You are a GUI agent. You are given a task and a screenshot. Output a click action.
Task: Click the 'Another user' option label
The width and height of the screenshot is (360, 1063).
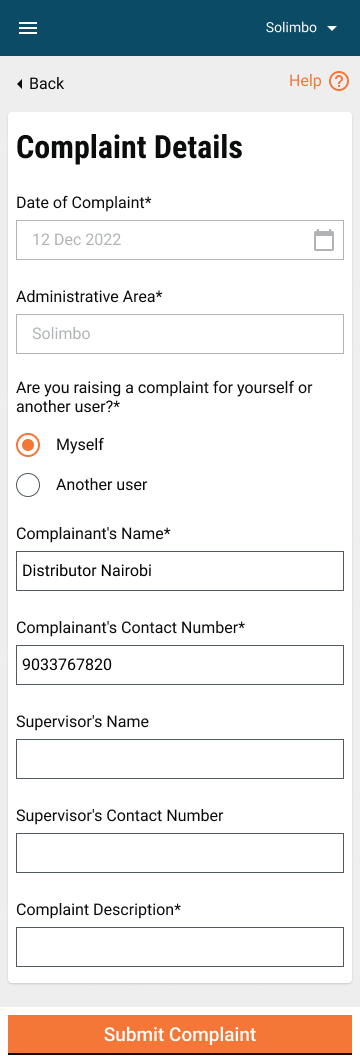[102, 485]
